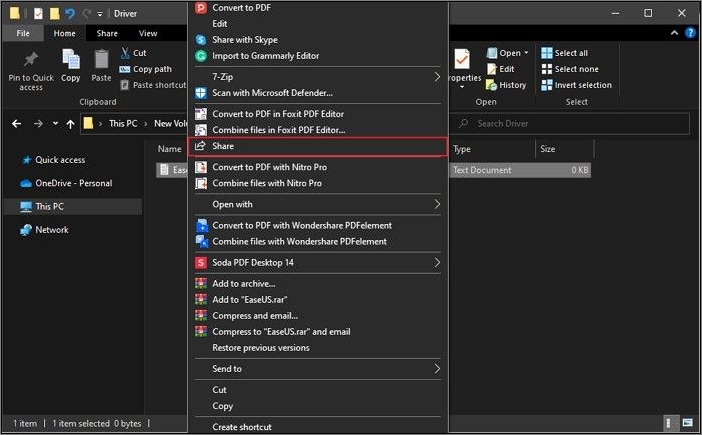Expand the Open with submenu
The image size is (702, 435).
(437, 205)
